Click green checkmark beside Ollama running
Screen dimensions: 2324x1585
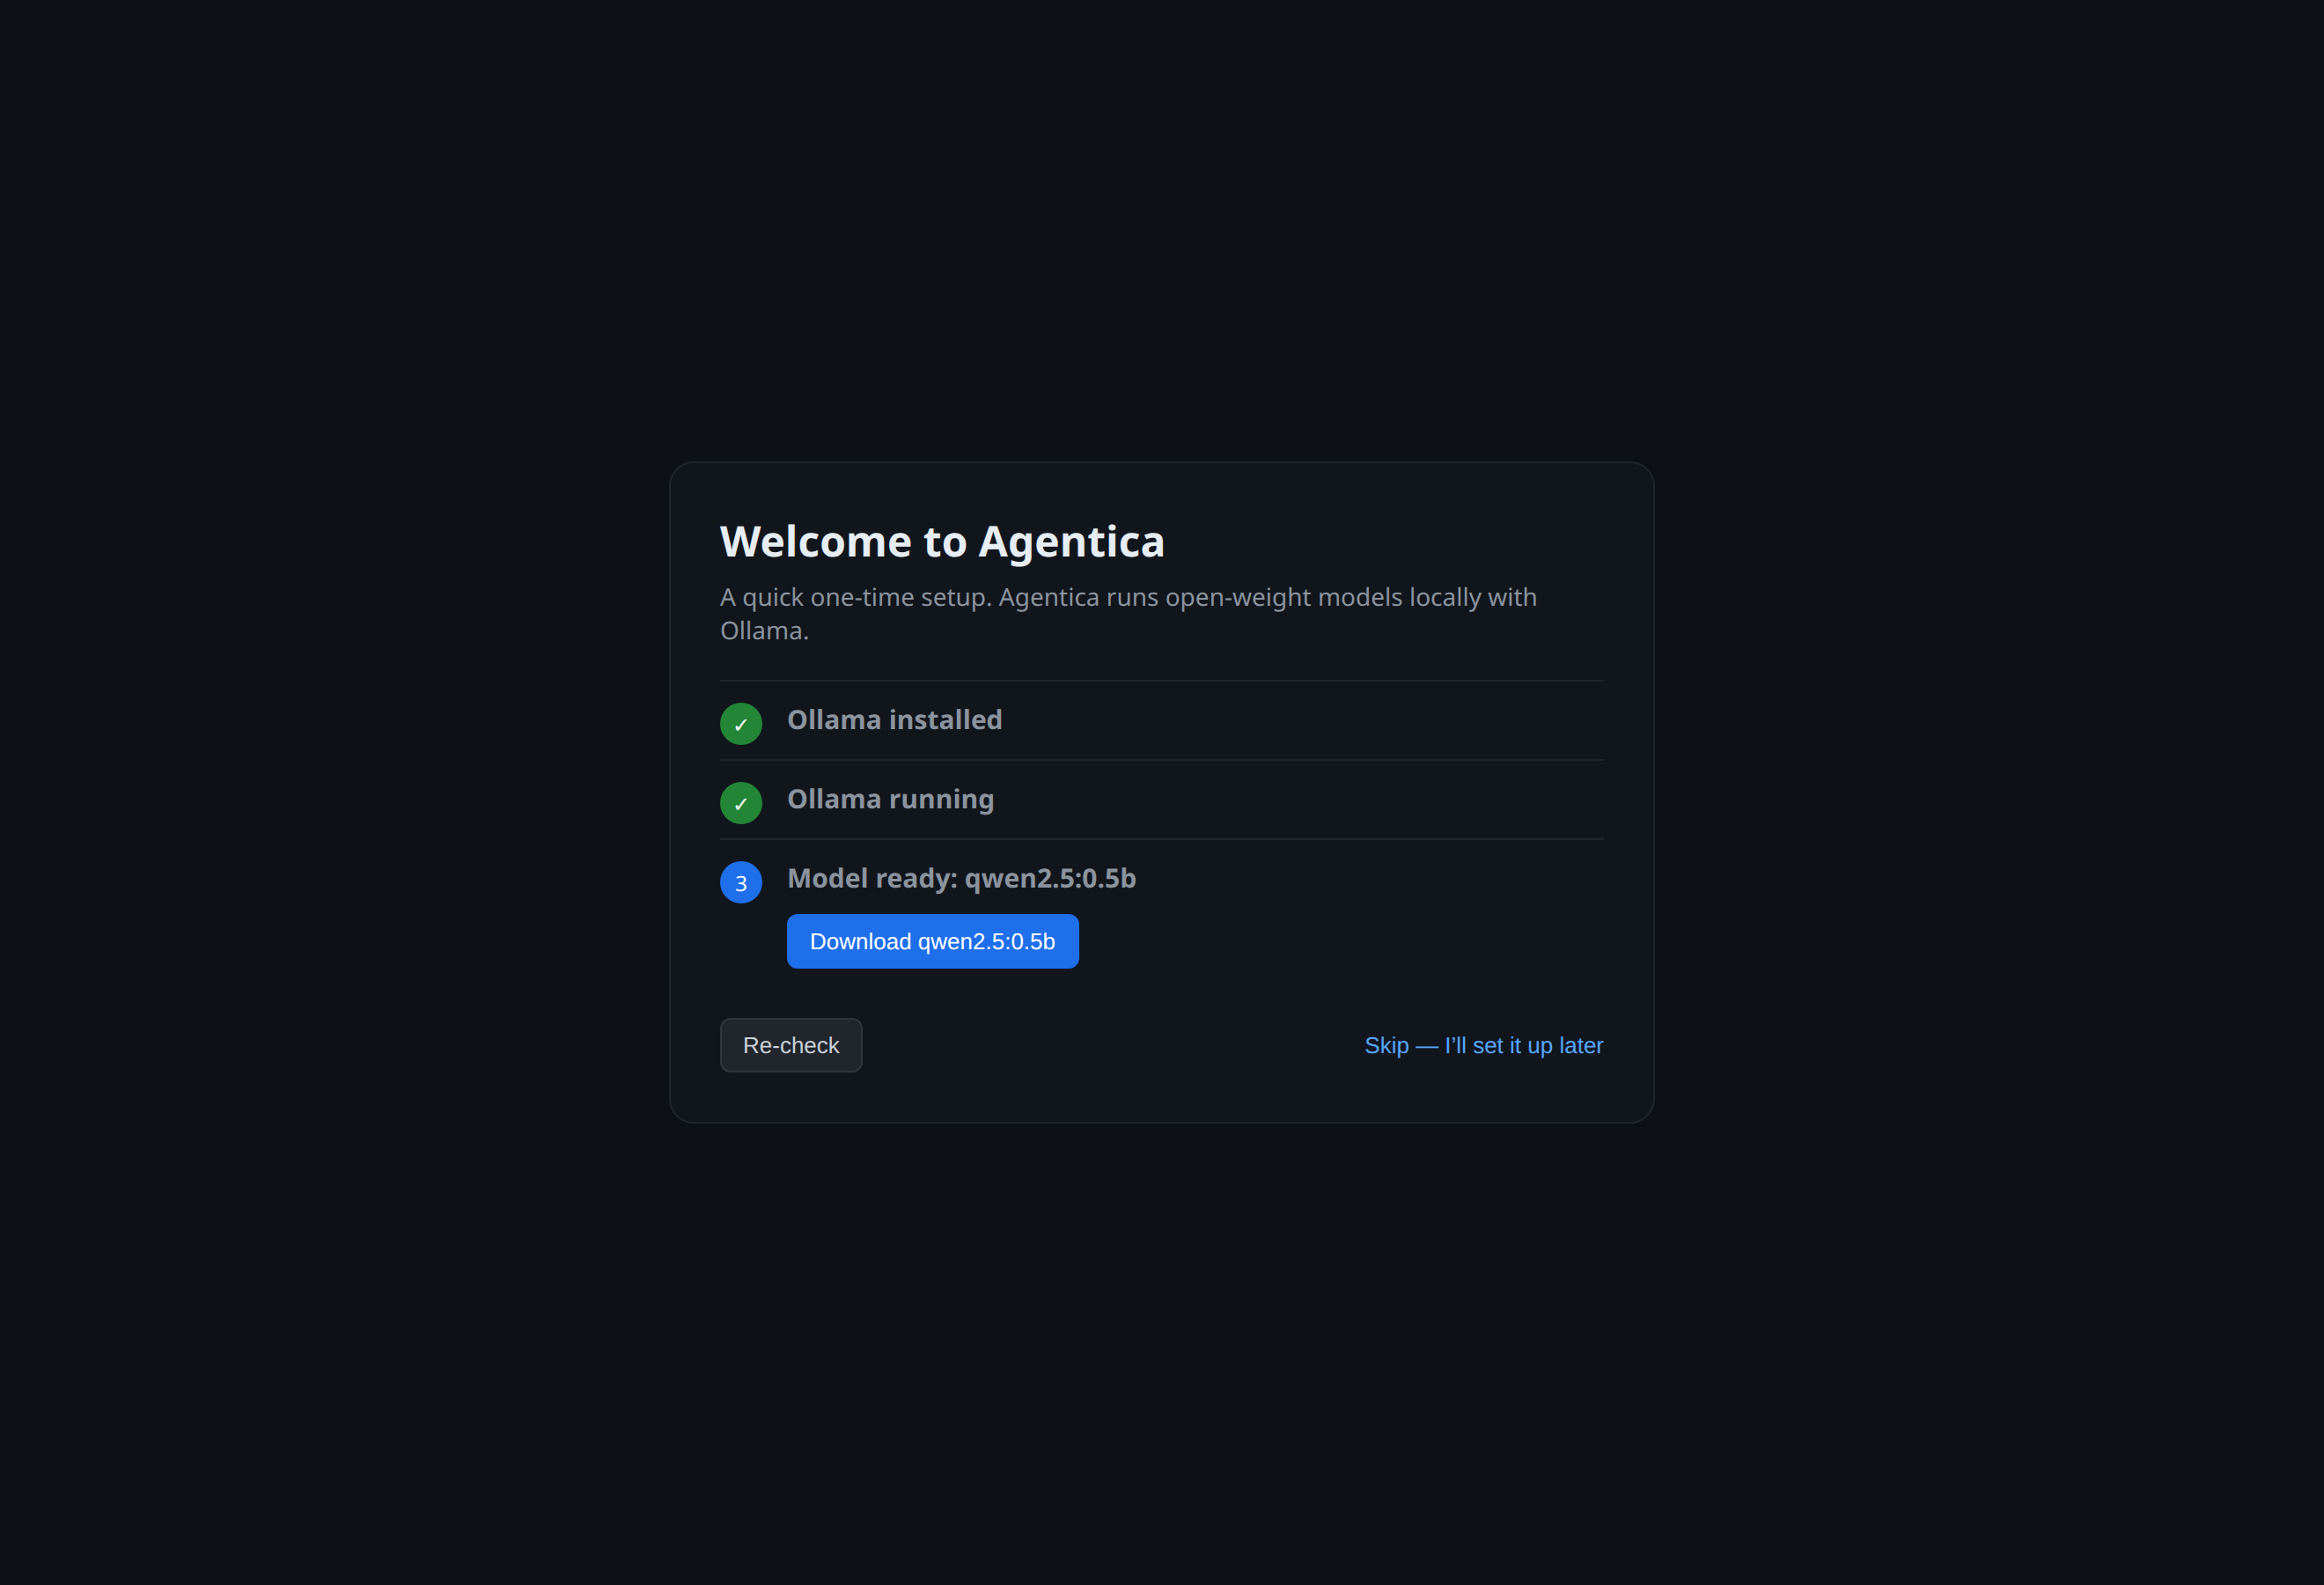pos(741,803)
